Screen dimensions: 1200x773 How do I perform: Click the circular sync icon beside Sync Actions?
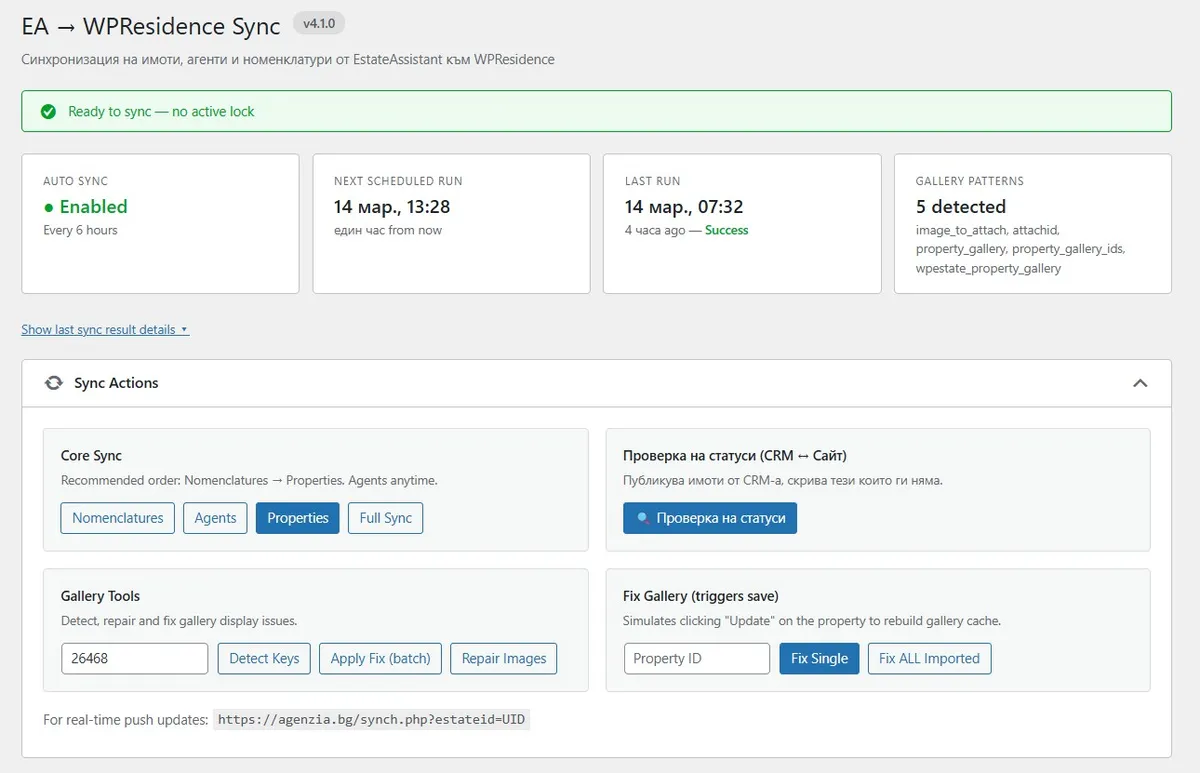pyautogui.click(x=53, y=382)
